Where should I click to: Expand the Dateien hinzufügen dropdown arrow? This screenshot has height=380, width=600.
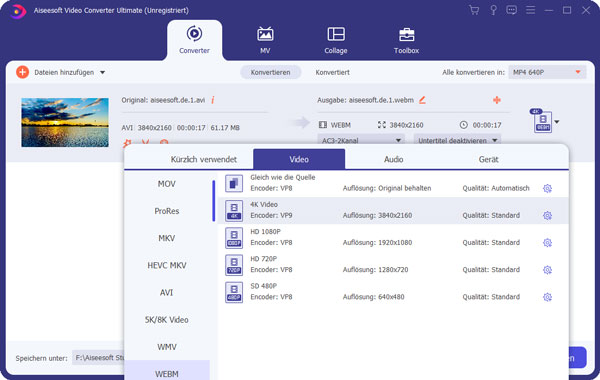103,72
